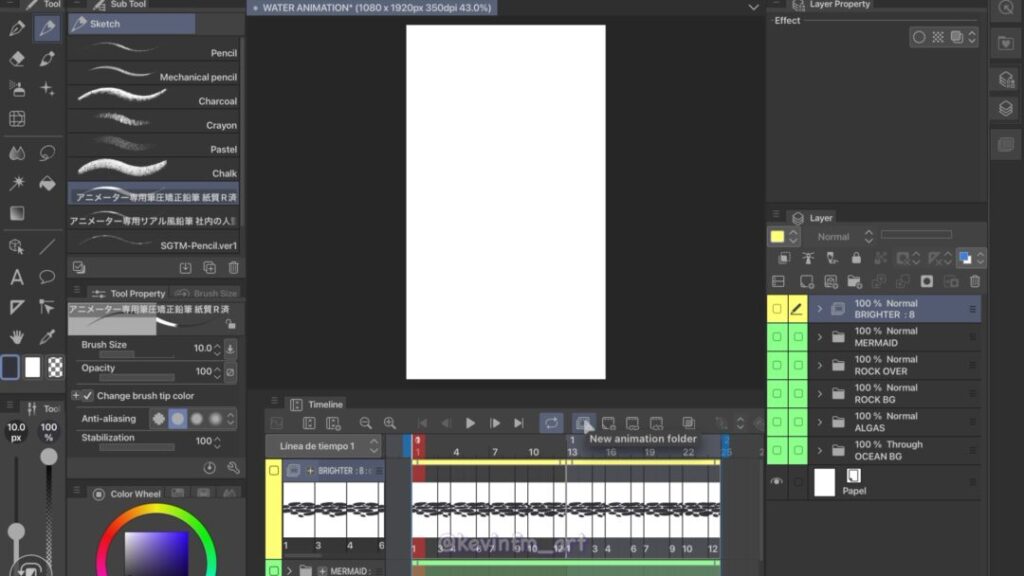Viewport: 1024px width, 576px height.
Task: Select the Lasso selection tool
Action: (47, 153)
